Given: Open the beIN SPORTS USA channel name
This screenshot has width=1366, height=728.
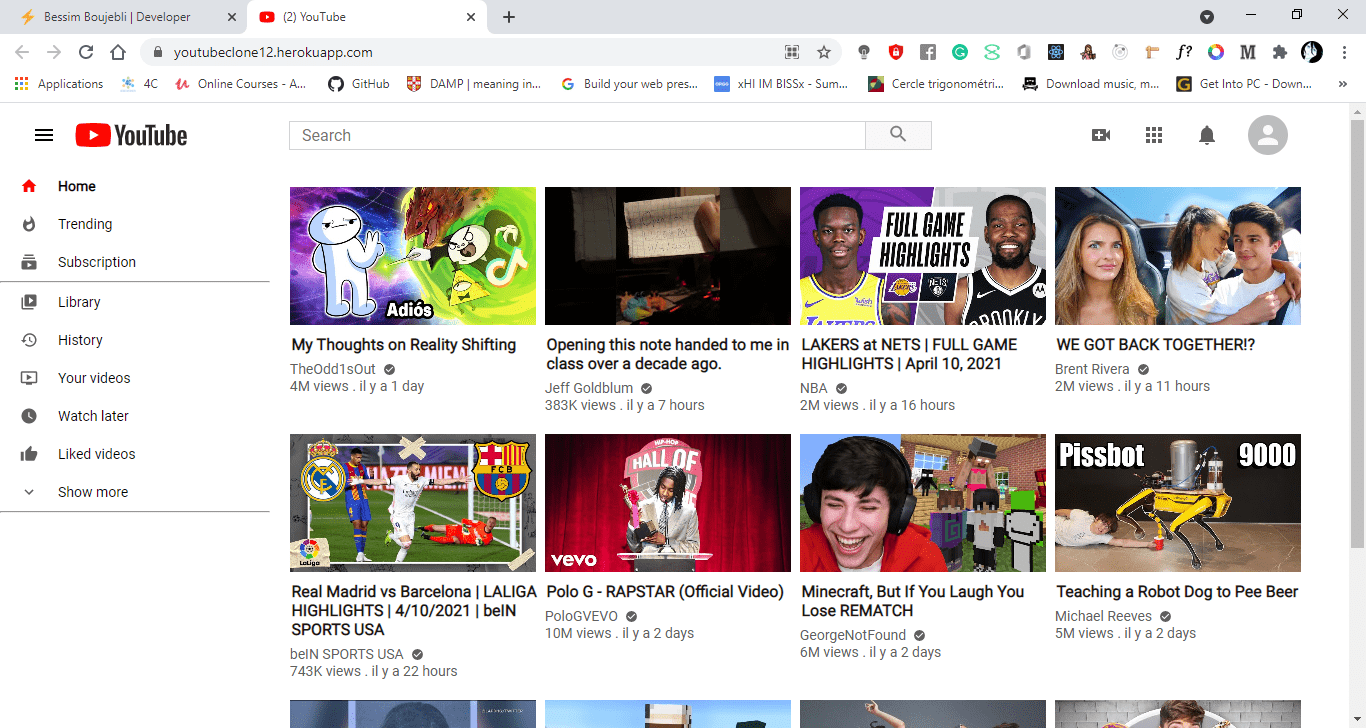Looking at the screenshot, I should point(347,654).
